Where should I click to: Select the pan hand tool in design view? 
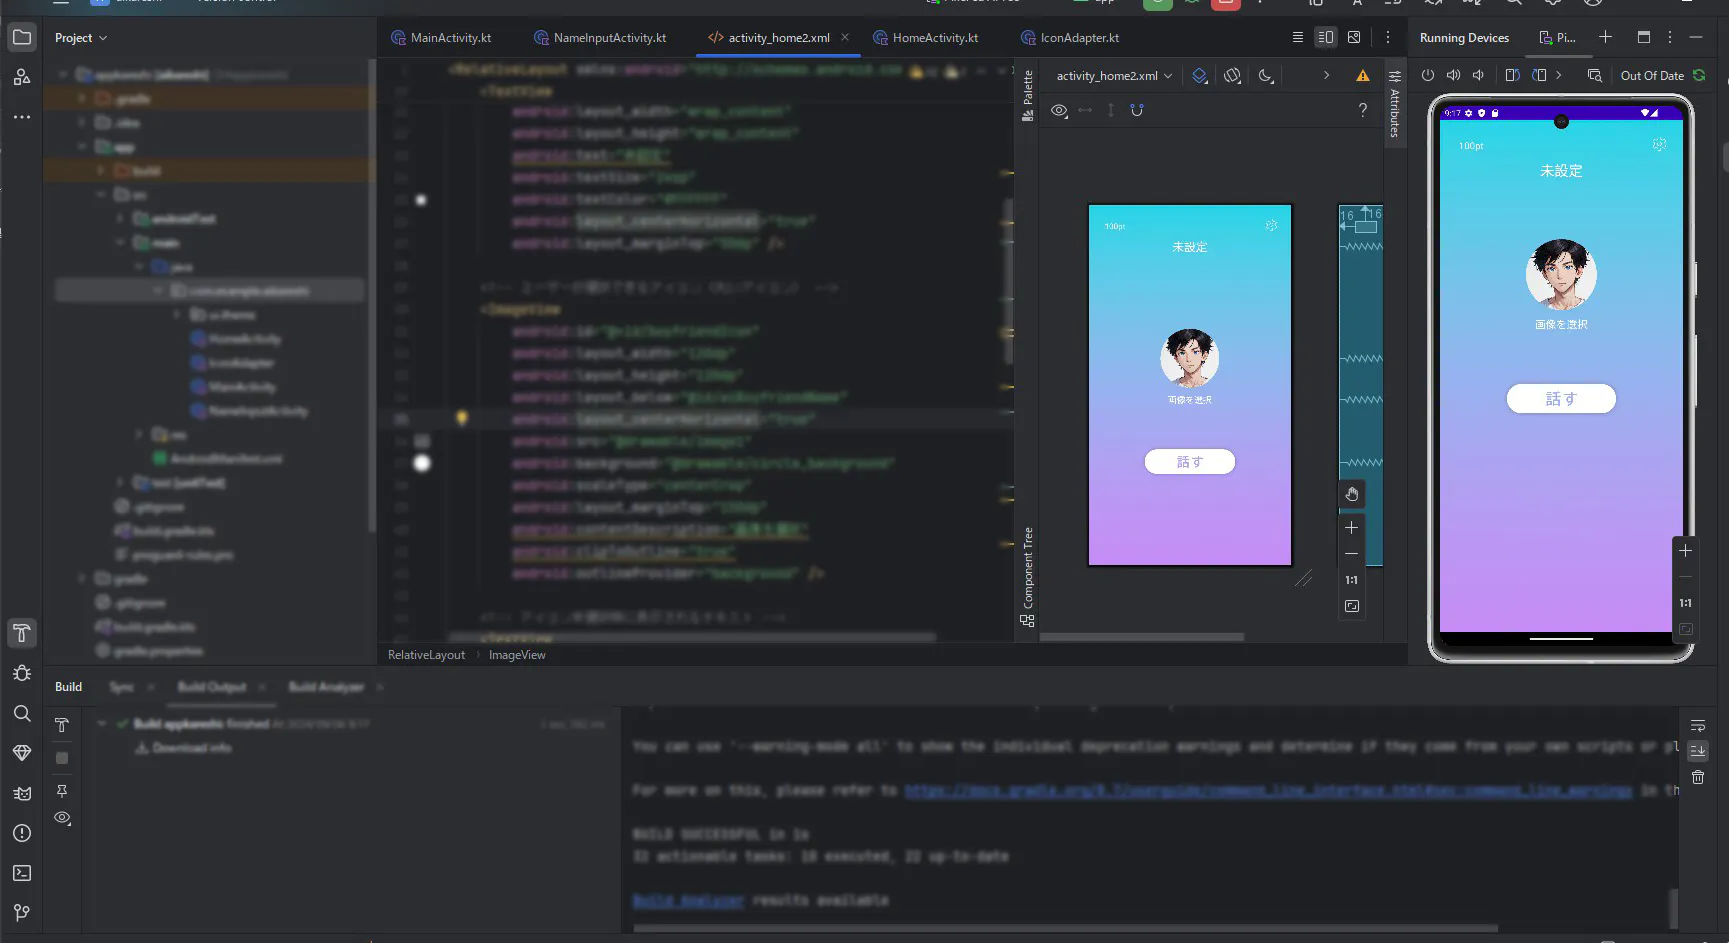1351,494
